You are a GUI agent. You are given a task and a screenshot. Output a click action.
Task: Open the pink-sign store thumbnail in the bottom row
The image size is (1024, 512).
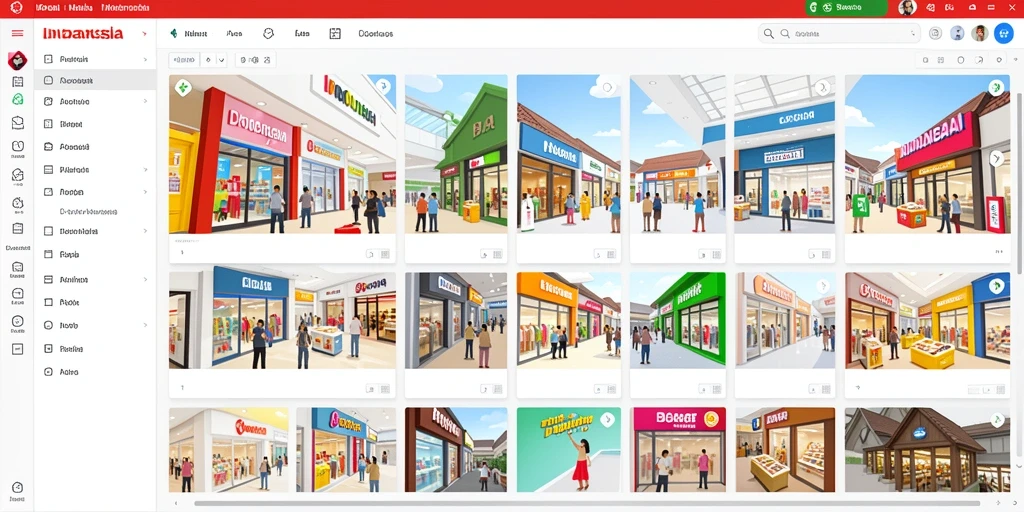click(x=678, y=450)
